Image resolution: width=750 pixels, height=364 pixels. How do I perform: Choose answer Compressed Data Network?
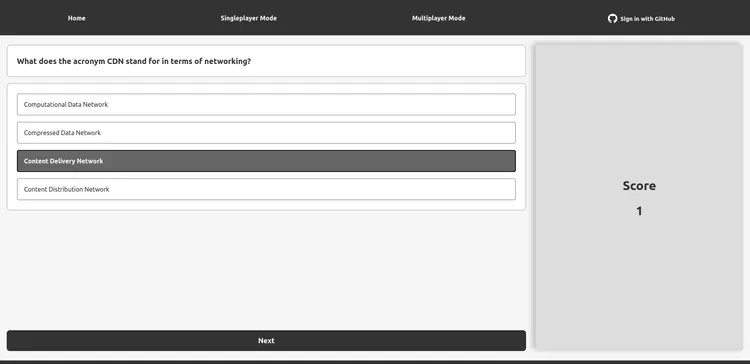pos(266,132)
